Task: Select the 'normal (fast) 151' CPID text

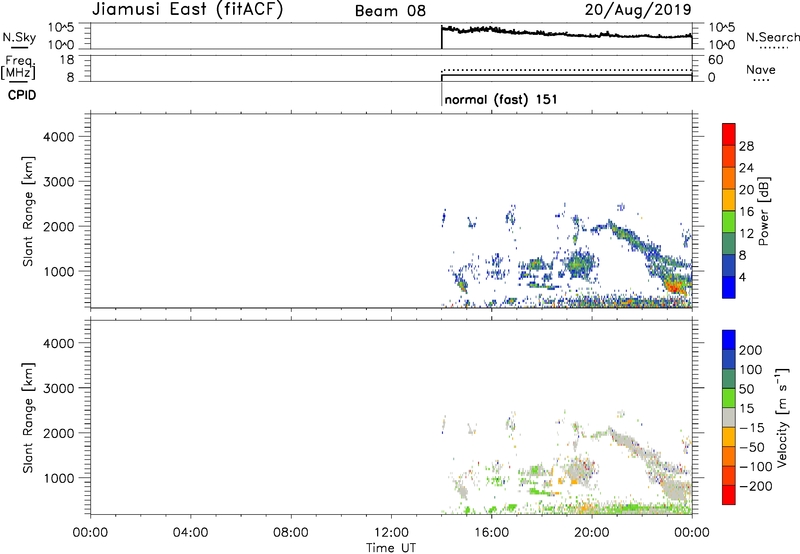Action: pos(501,99)
